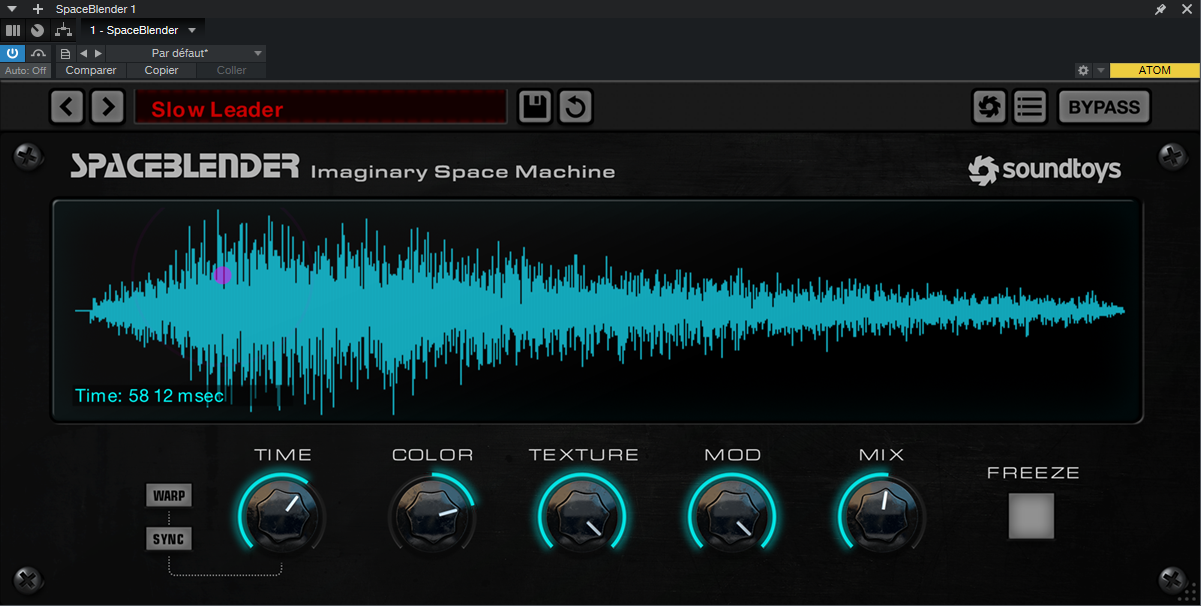Screen dimensions: 1201x606
Task: Load the previous SpaceBlender preset arrow
Action: (x=67, y=107)
